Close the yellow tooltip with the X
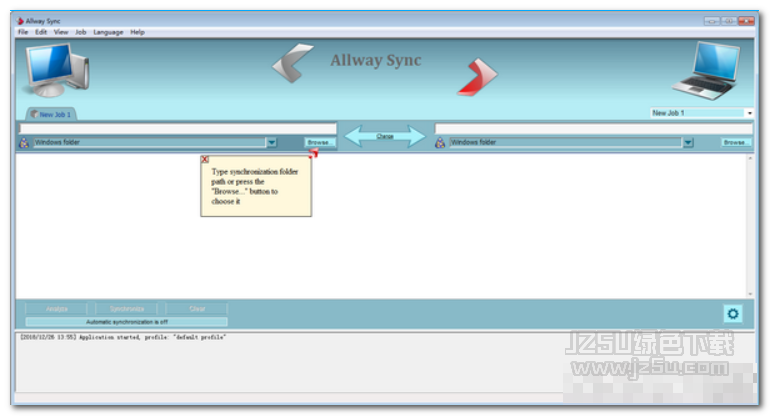 pyautogui.click(x=205, y=159)
